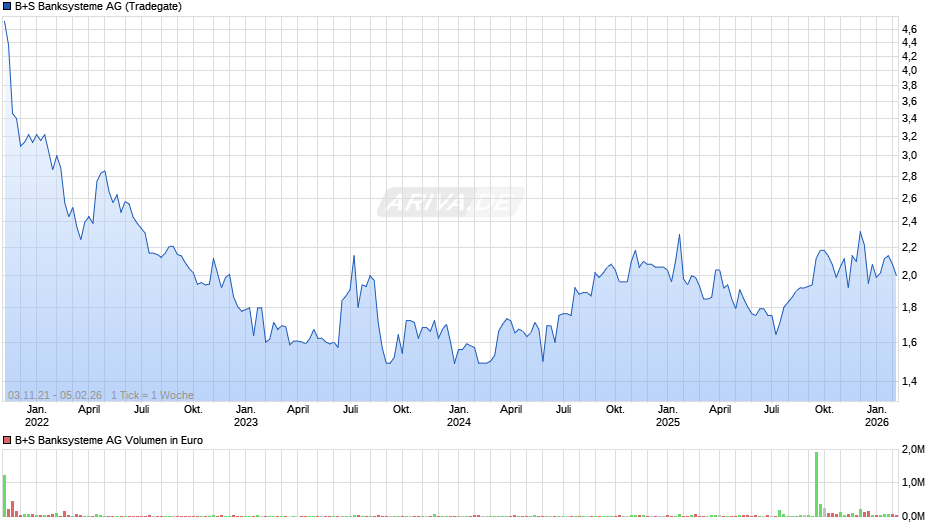Screen dimensions: 940x526
Task: Click the price axis value 1,6
Action: (x=909, y=342)
